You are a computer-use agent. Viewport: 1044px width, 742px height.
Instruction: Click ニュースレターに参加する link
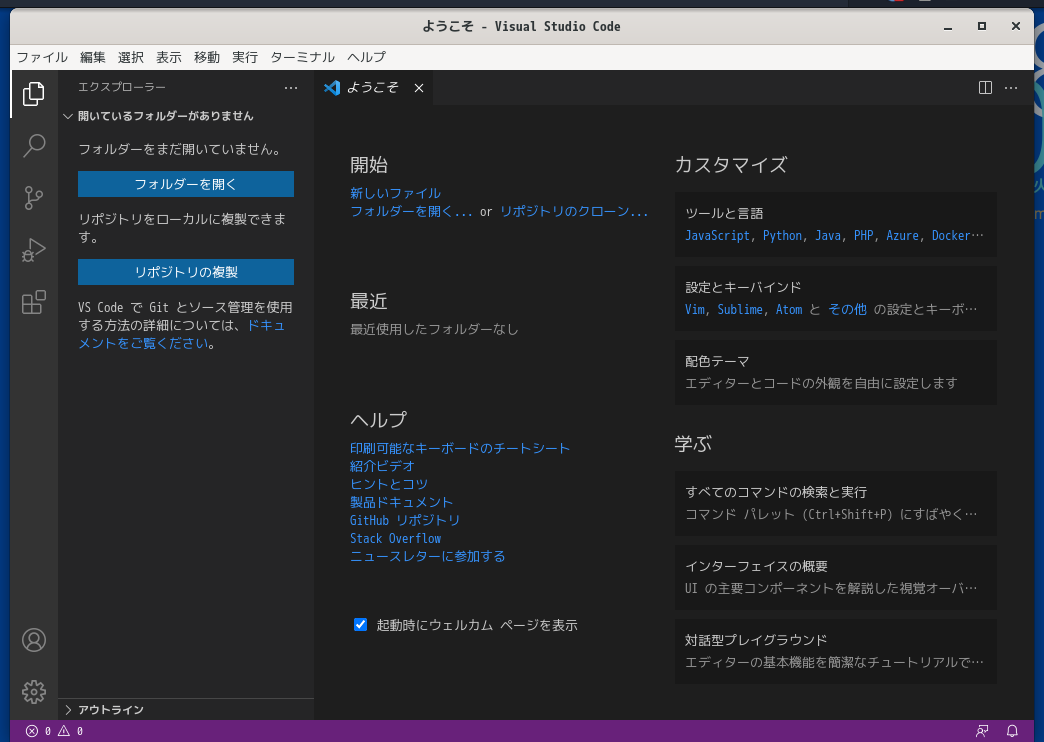point(427,556)
